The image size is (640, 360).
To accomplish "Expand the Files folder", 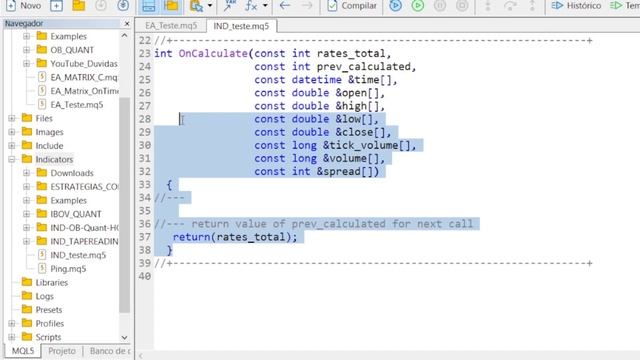I will tap(12, 118).
